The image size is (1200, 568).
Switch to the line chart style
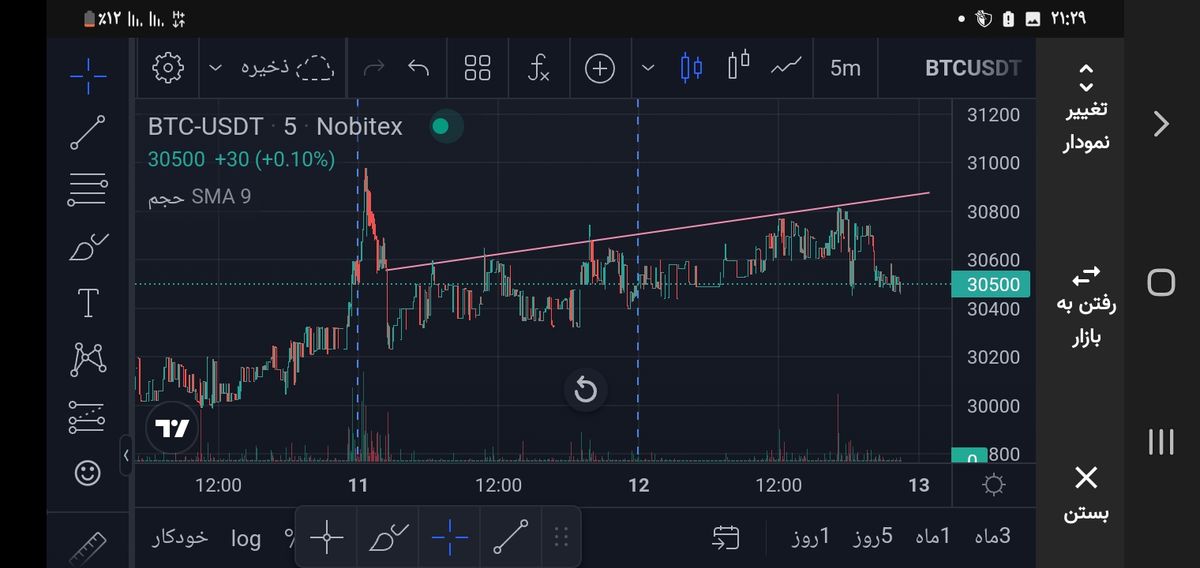787,68
